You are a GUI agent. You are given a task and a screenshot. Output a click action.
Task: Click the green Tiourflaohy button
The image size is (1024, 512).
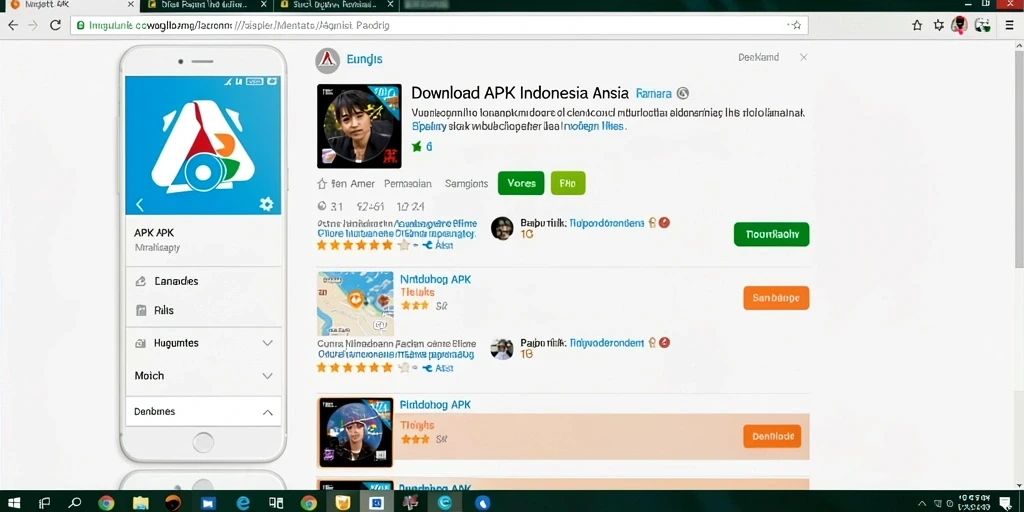(x=771, y=234)
